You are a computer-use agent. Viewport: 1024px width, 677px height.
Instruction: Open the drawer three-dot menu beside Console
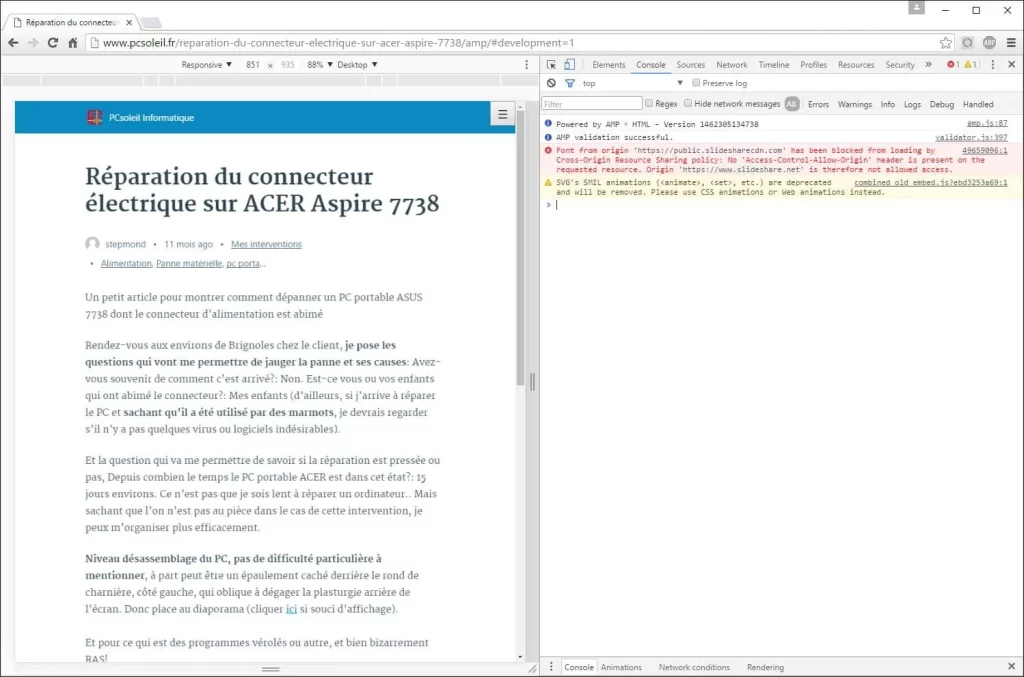coord(551,667)
